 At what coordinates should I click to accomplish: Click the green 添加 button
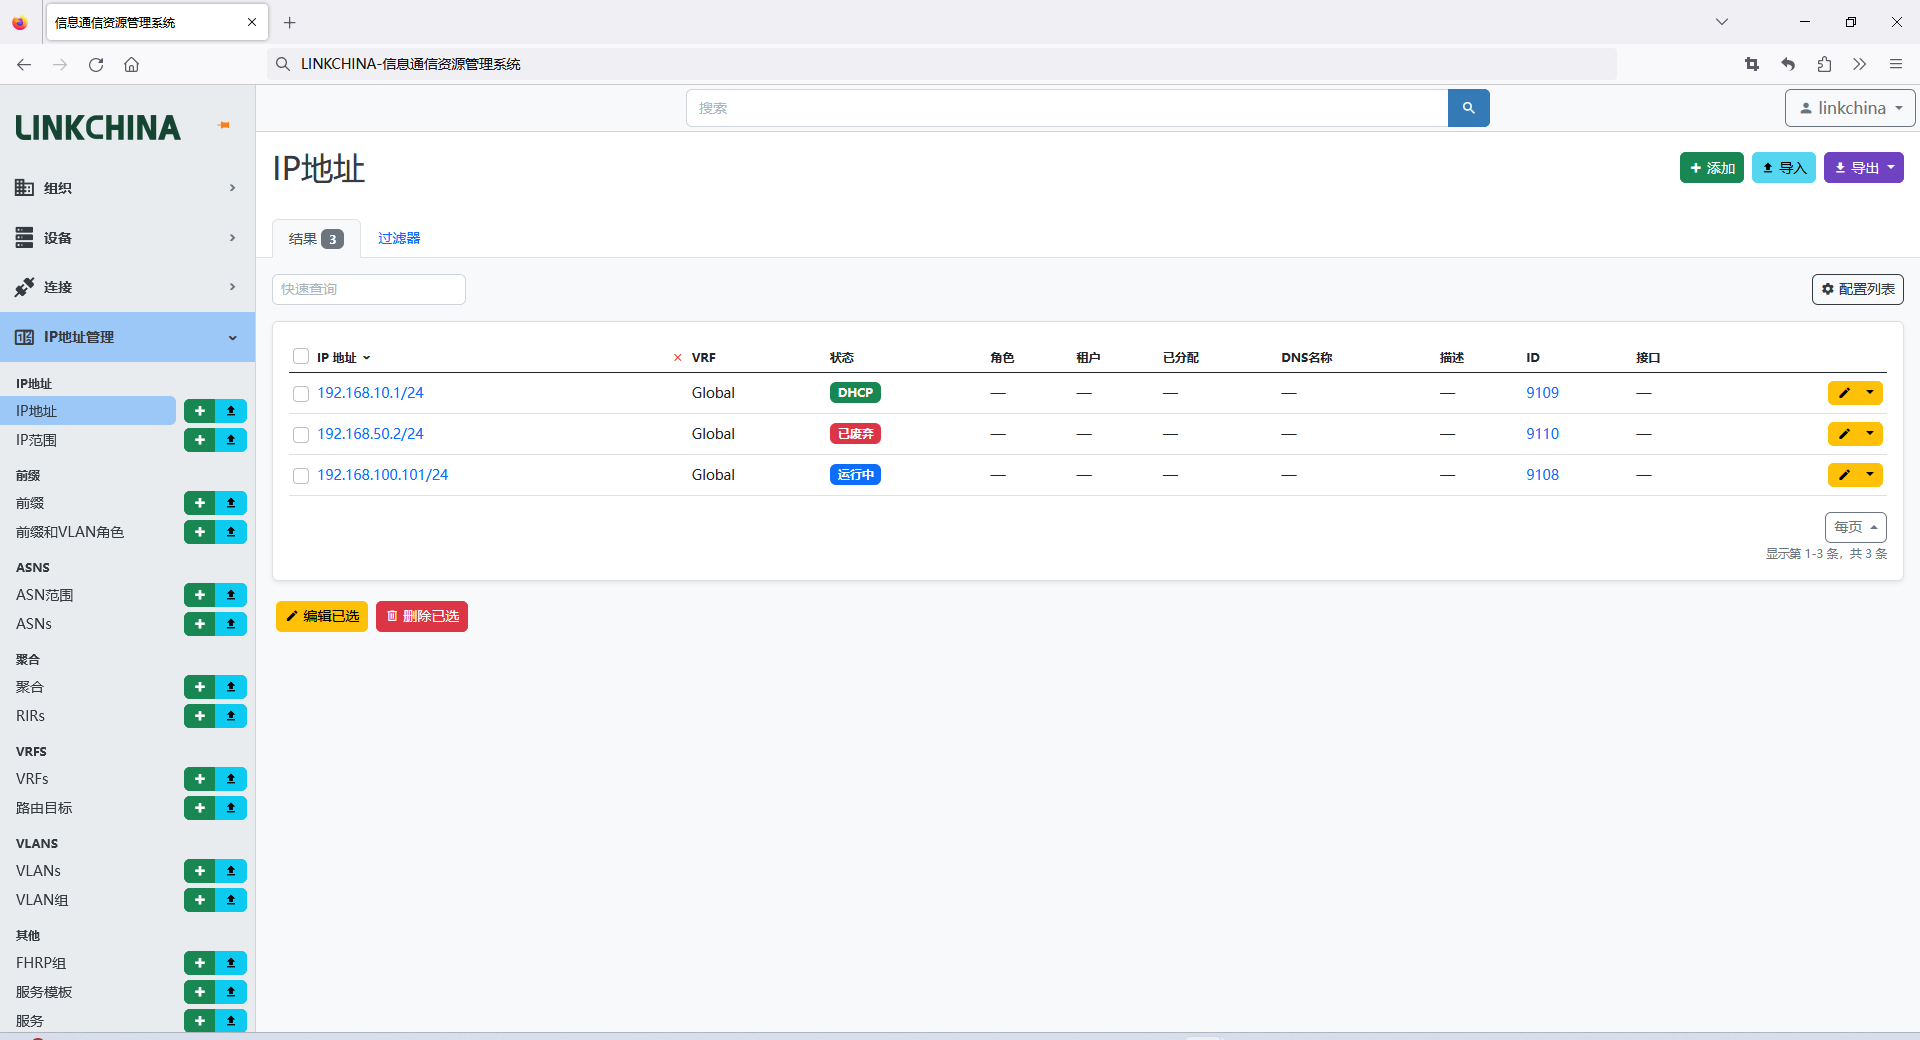click(x=1712, y=168)
